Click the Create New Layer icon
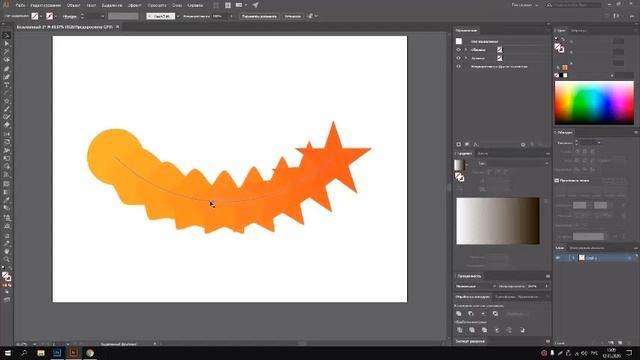The height and width of the screenshot is (360, 640). tap(620, 343)
